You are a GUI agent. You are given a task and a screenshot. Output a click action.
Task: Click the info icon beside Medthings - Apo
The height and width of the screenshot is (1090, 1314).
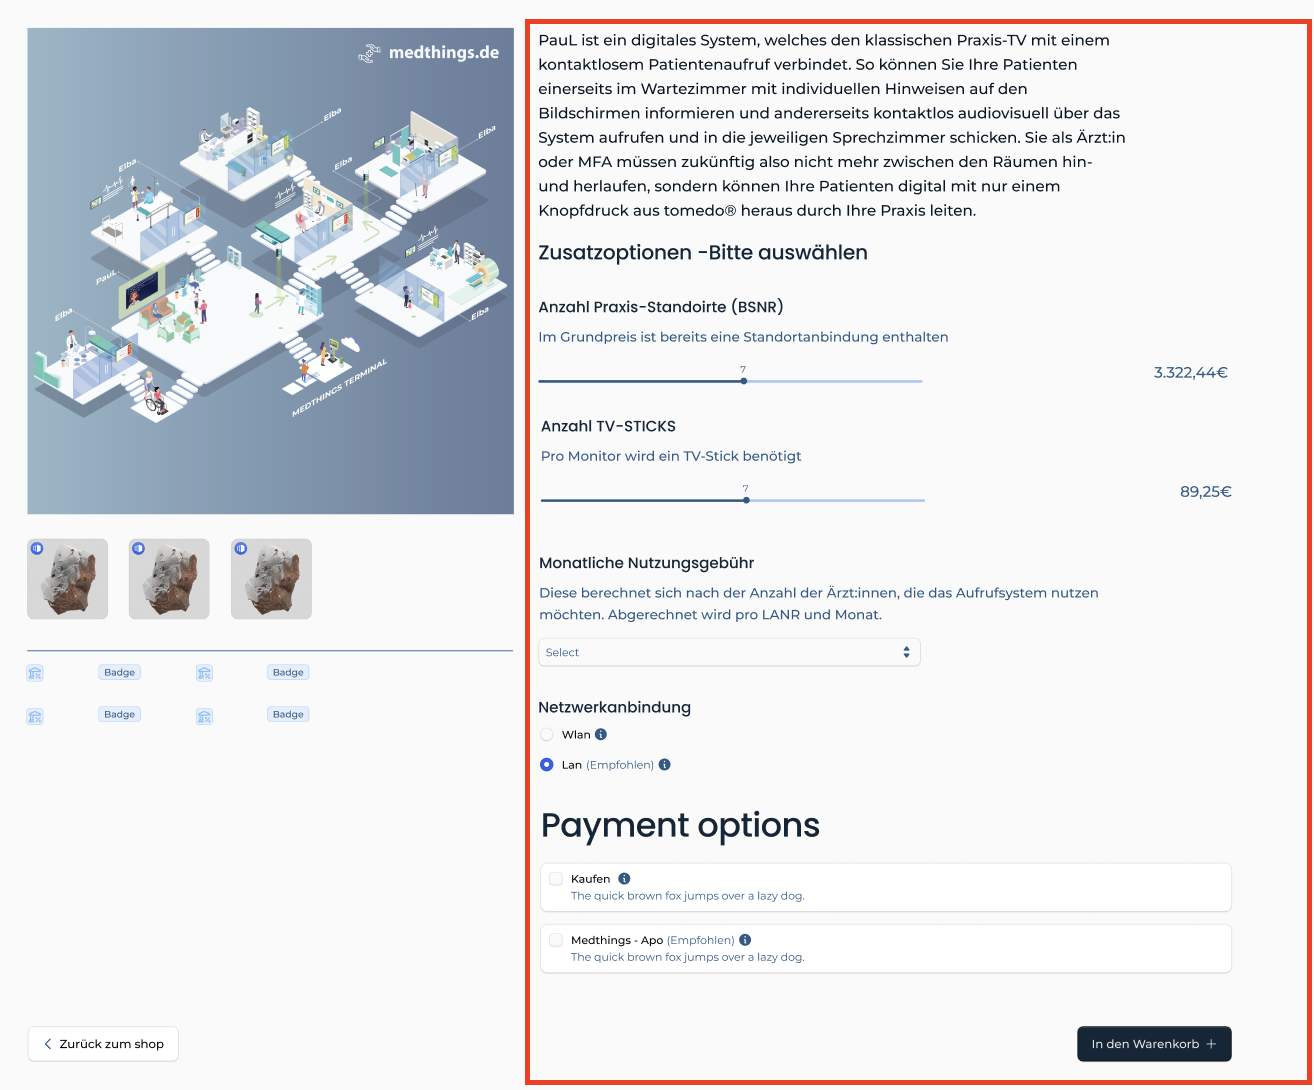745,940
